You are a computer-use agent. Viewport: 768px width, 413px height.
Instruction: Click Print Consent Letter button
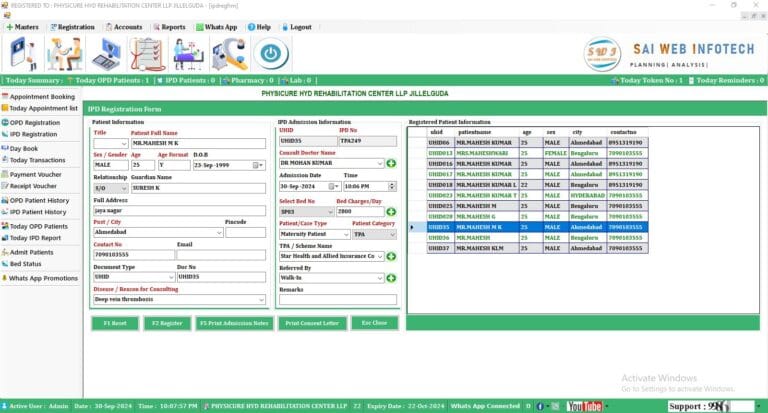[312, 323]
